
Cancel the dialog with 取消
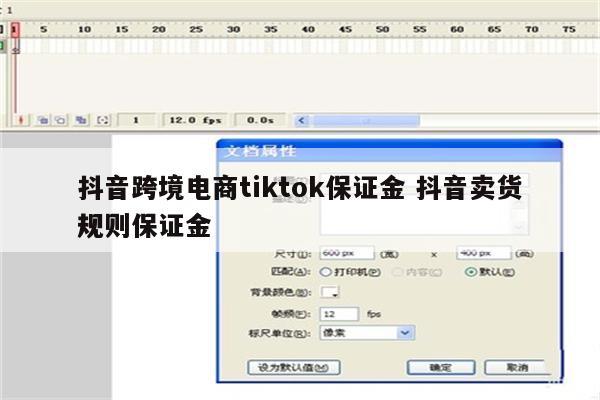point(517,367)
